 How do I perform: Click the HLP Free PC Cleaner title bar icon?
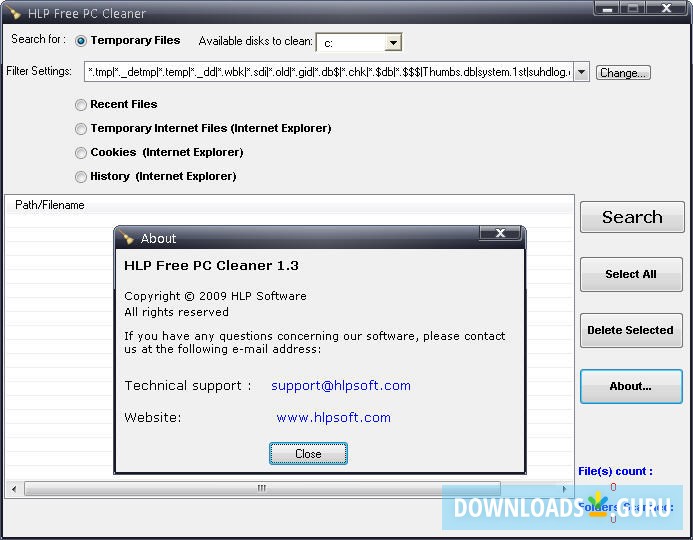[x=13, y=13]
